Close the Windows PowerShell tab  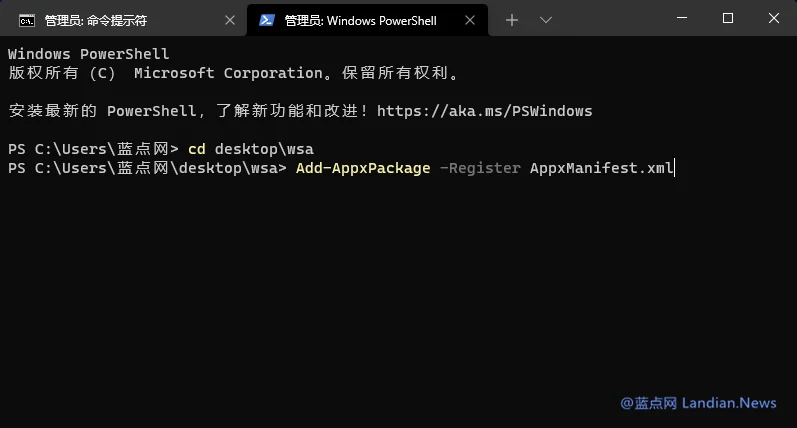point(470,20)
